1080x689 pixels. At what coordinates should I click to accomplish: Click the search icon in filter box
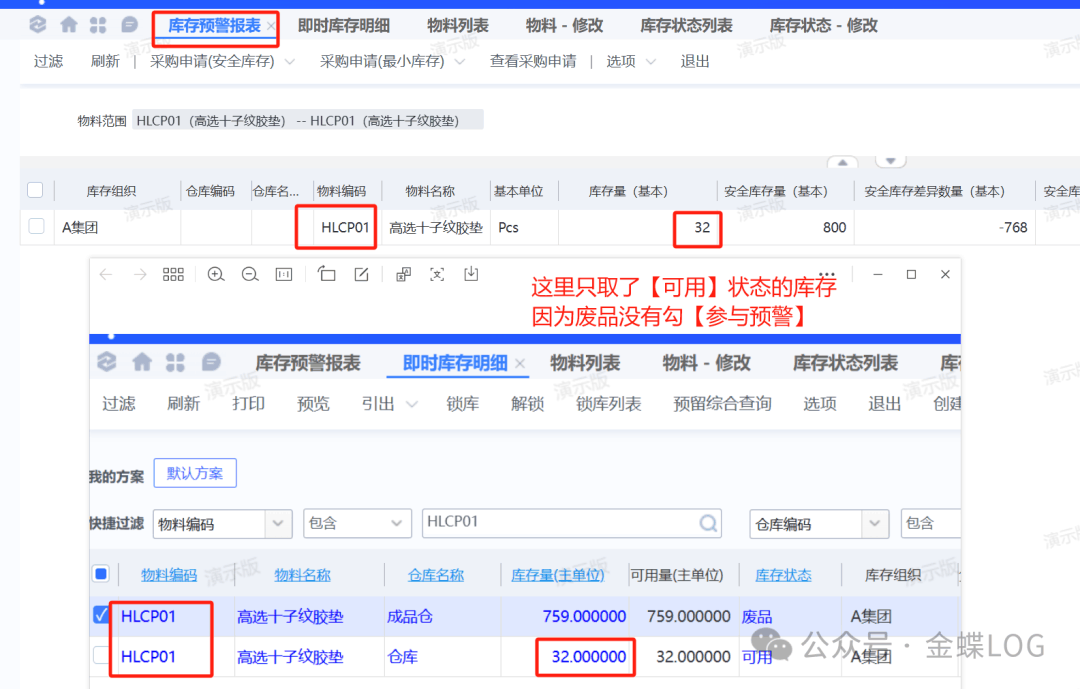point(708,523)
